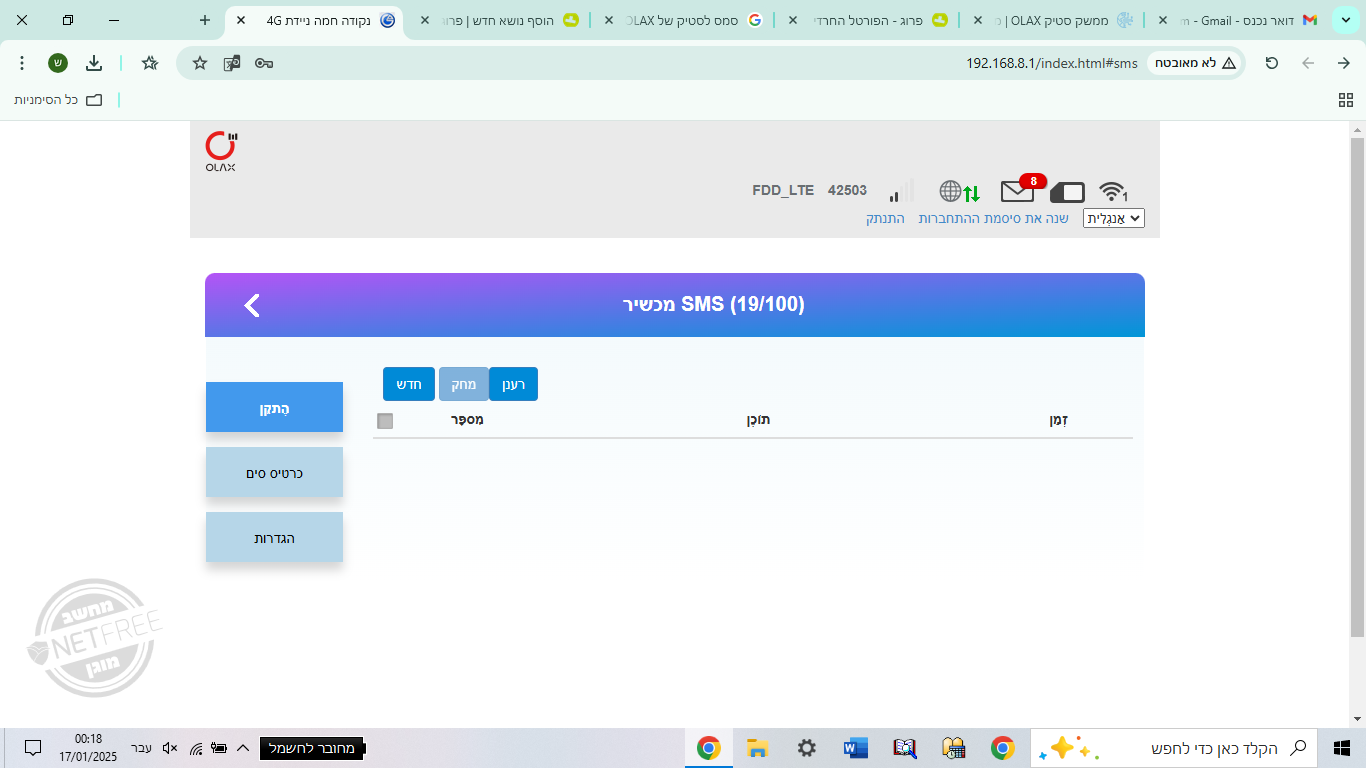Click the disconnect link
Viewport: 1366px width, 768px height.
coord(885,218)
